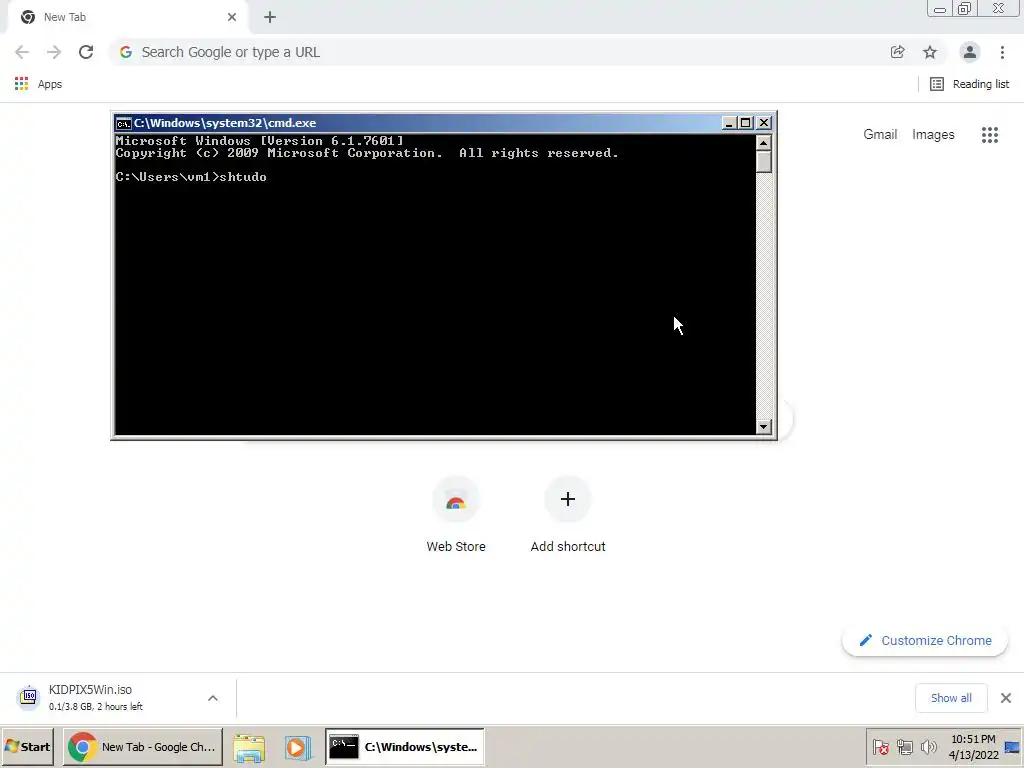Open Images link
The height and width of the screenshot is (768, 1024).
pos(933,135)
